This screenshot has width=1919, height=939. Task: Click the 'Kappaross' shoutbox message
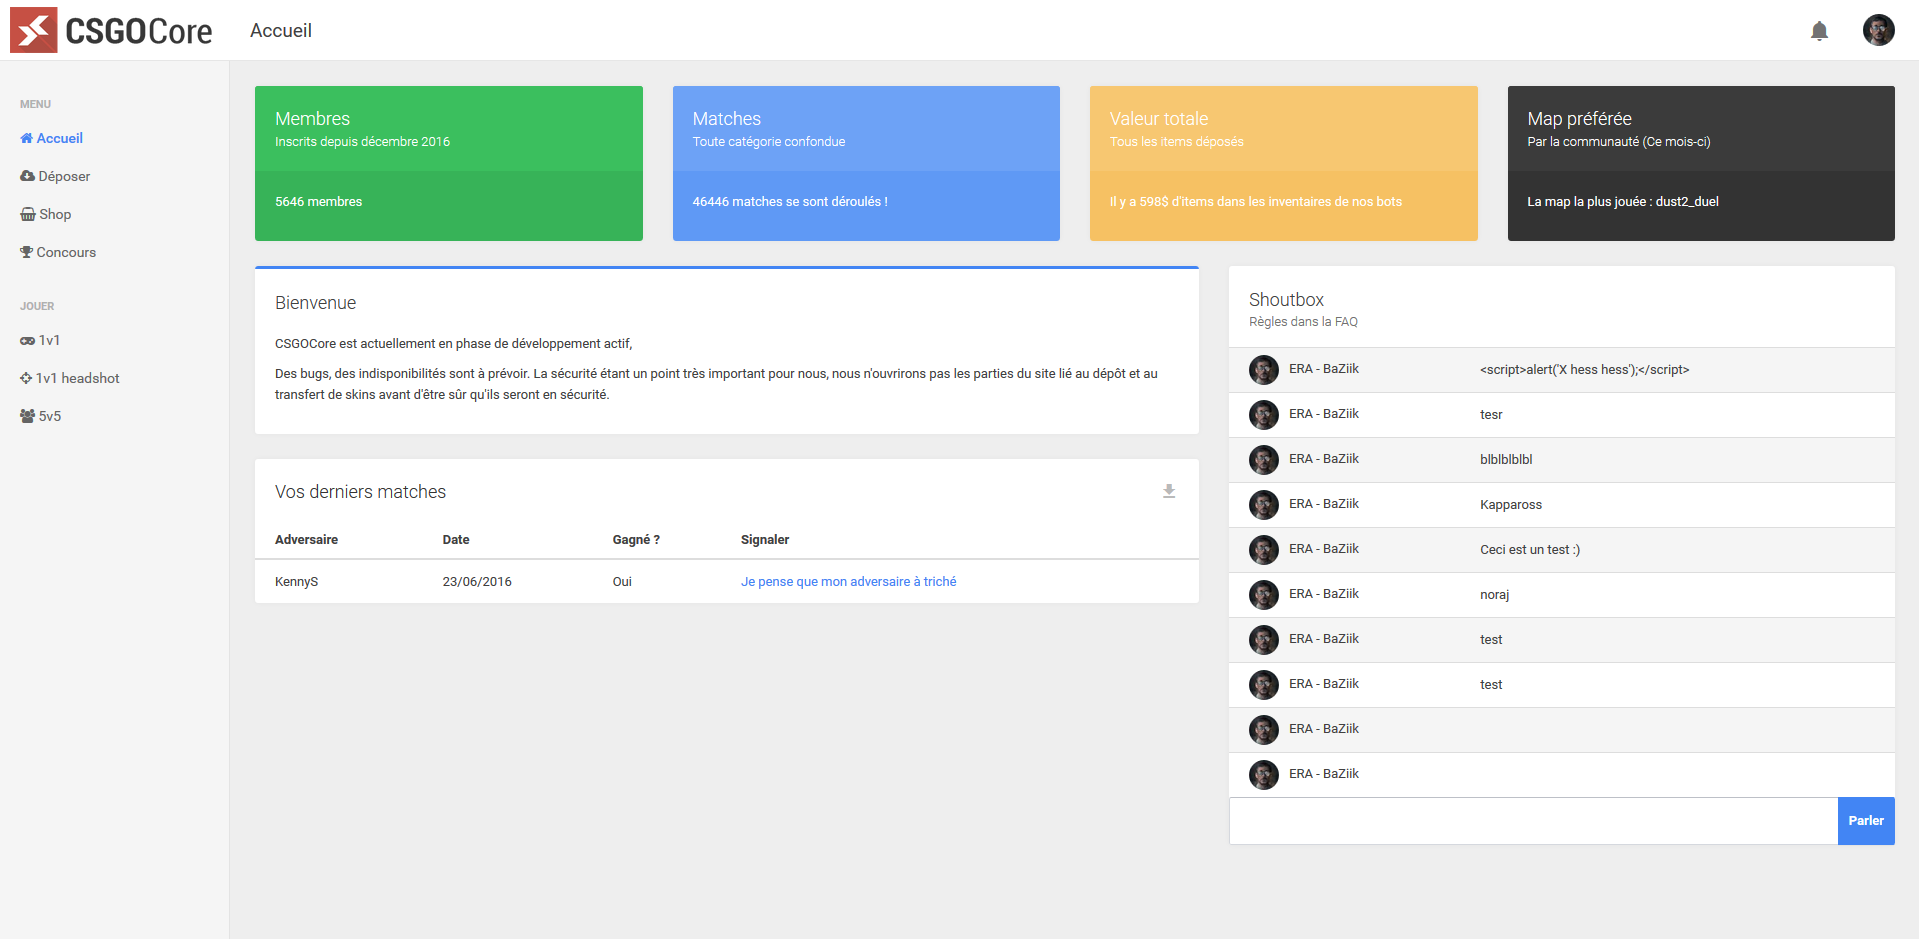point(1511,505)
